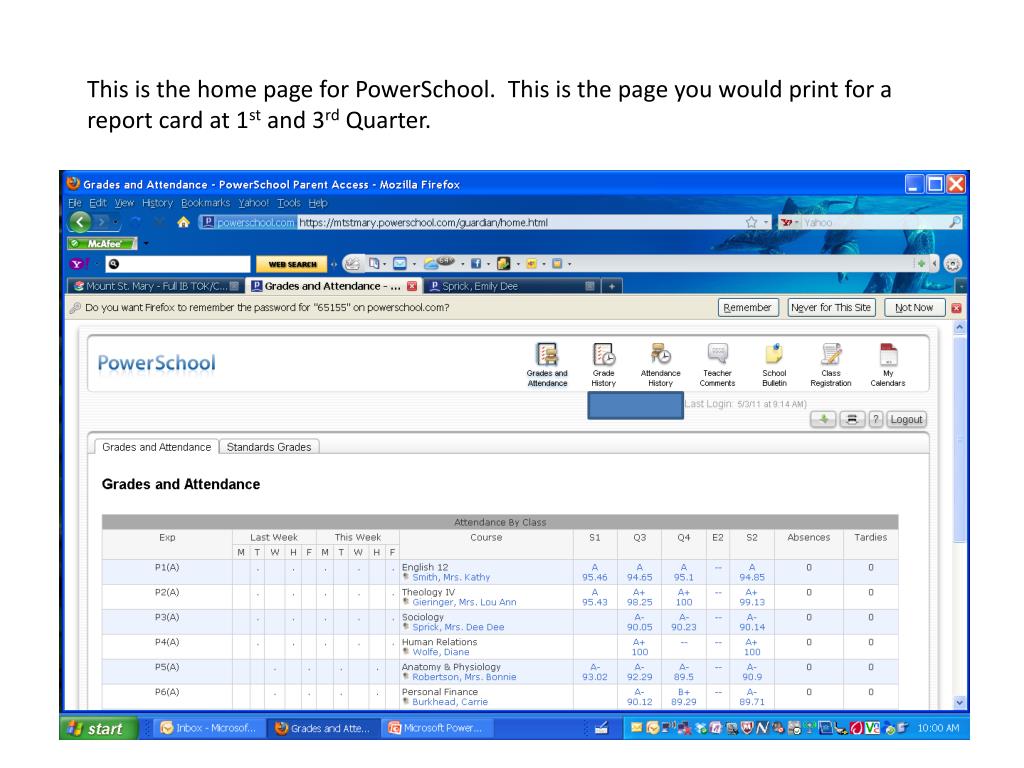Click the Windows start button
The width and height of the screenshot is (1024, 768).
tap(99, 728)
